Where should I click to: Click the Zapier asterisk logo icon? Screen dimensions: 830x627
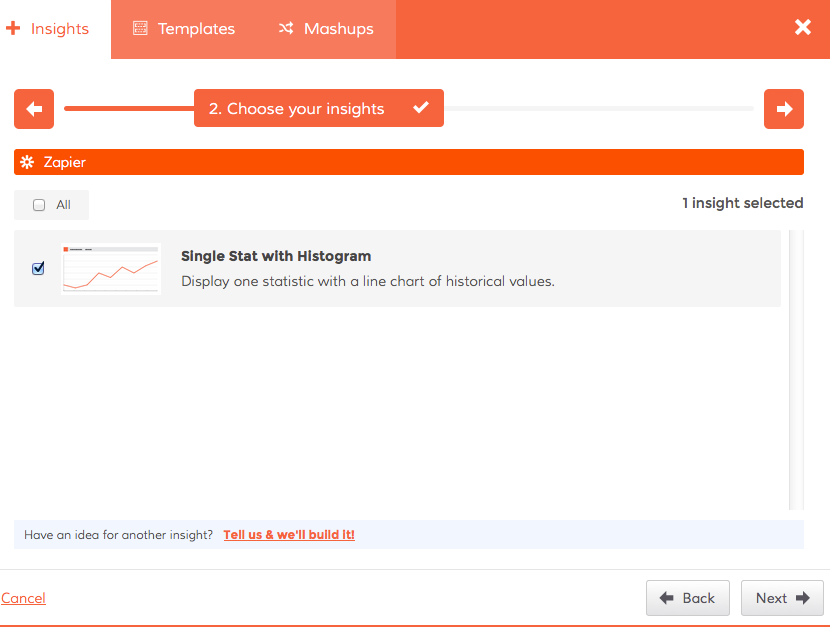[x=27, y=162]
